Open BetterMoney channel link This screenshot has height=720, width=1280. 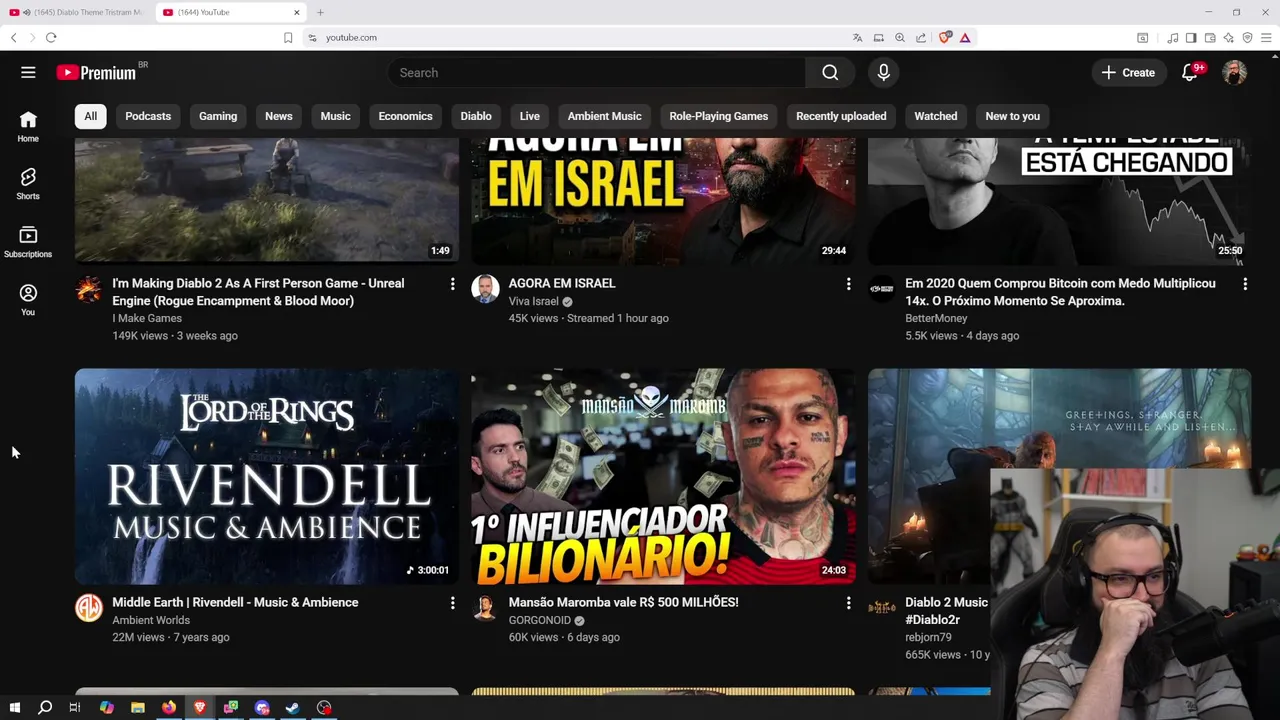click(936, 318)
